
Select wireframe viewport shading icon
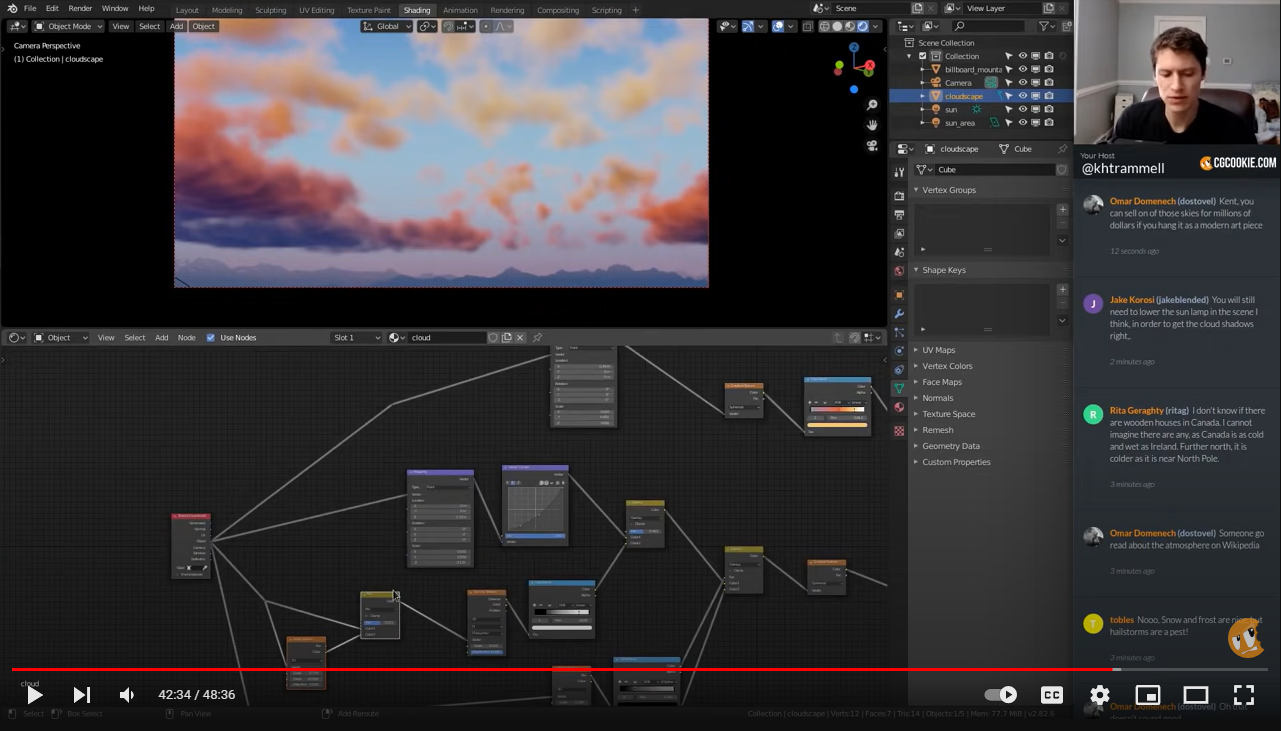pyautogui.click(x=825, y=26)
